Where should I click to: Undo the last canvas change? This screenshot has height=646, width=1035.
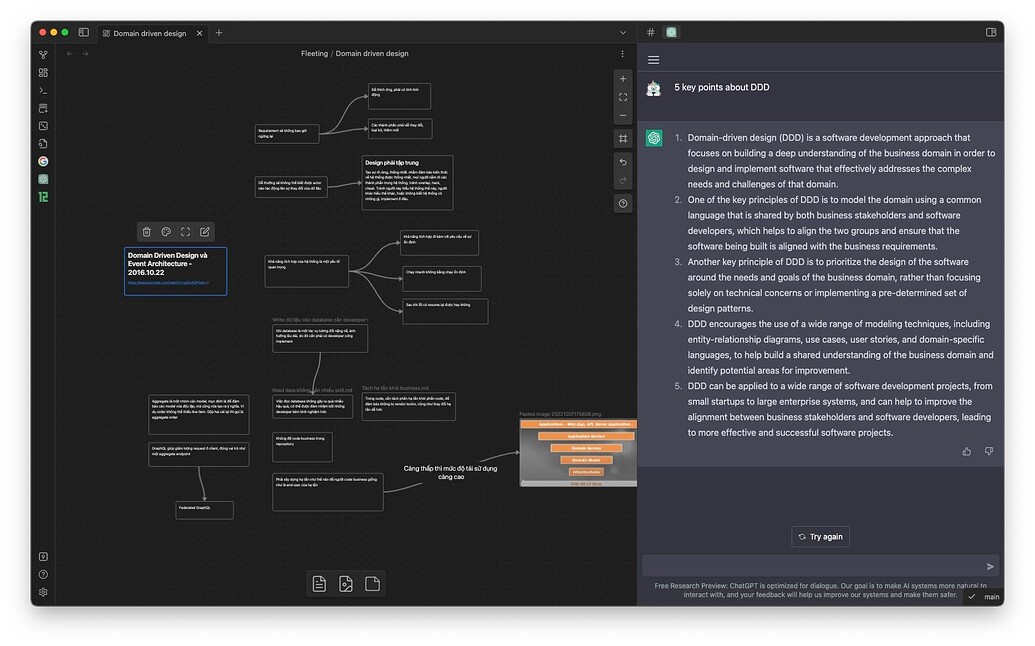click(x=623, y=161)
